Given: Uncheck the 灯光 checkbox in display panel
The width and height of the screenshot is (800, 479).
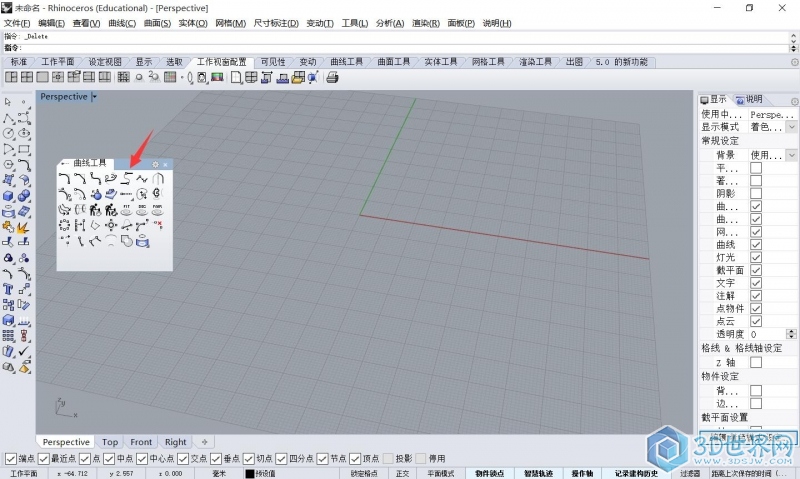Looking at the screenshot, I should [756, 257].
